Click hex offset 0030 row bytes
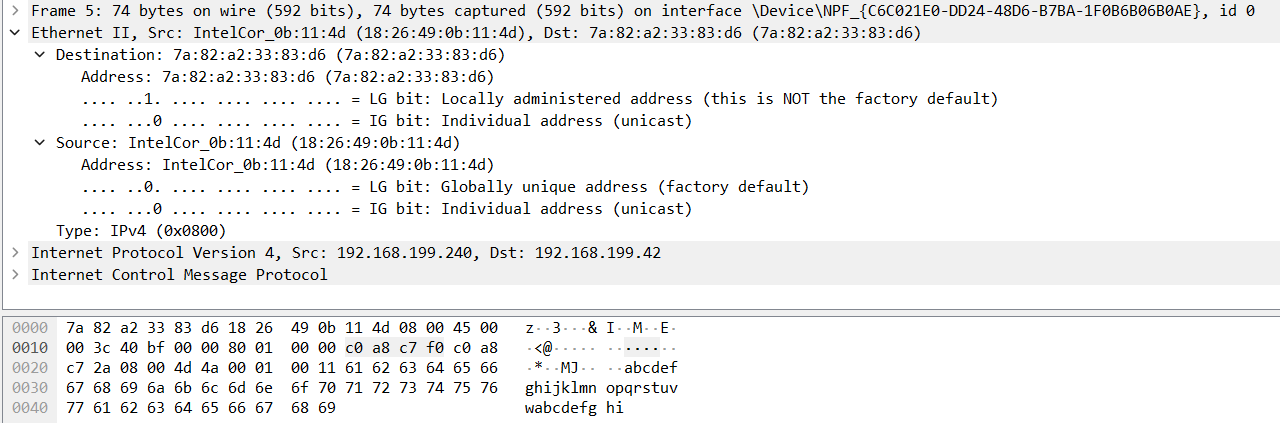The image size is (1280, 423). pyautogui.click(x=282, y=388)
